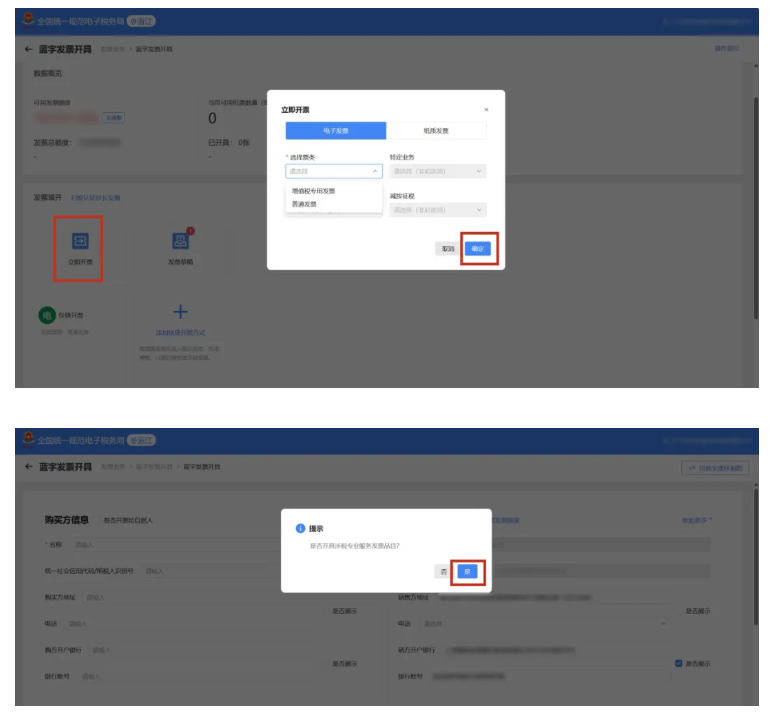Click the 立即开票 invoice icon
773x712 pixels.
tap(82, 241)
